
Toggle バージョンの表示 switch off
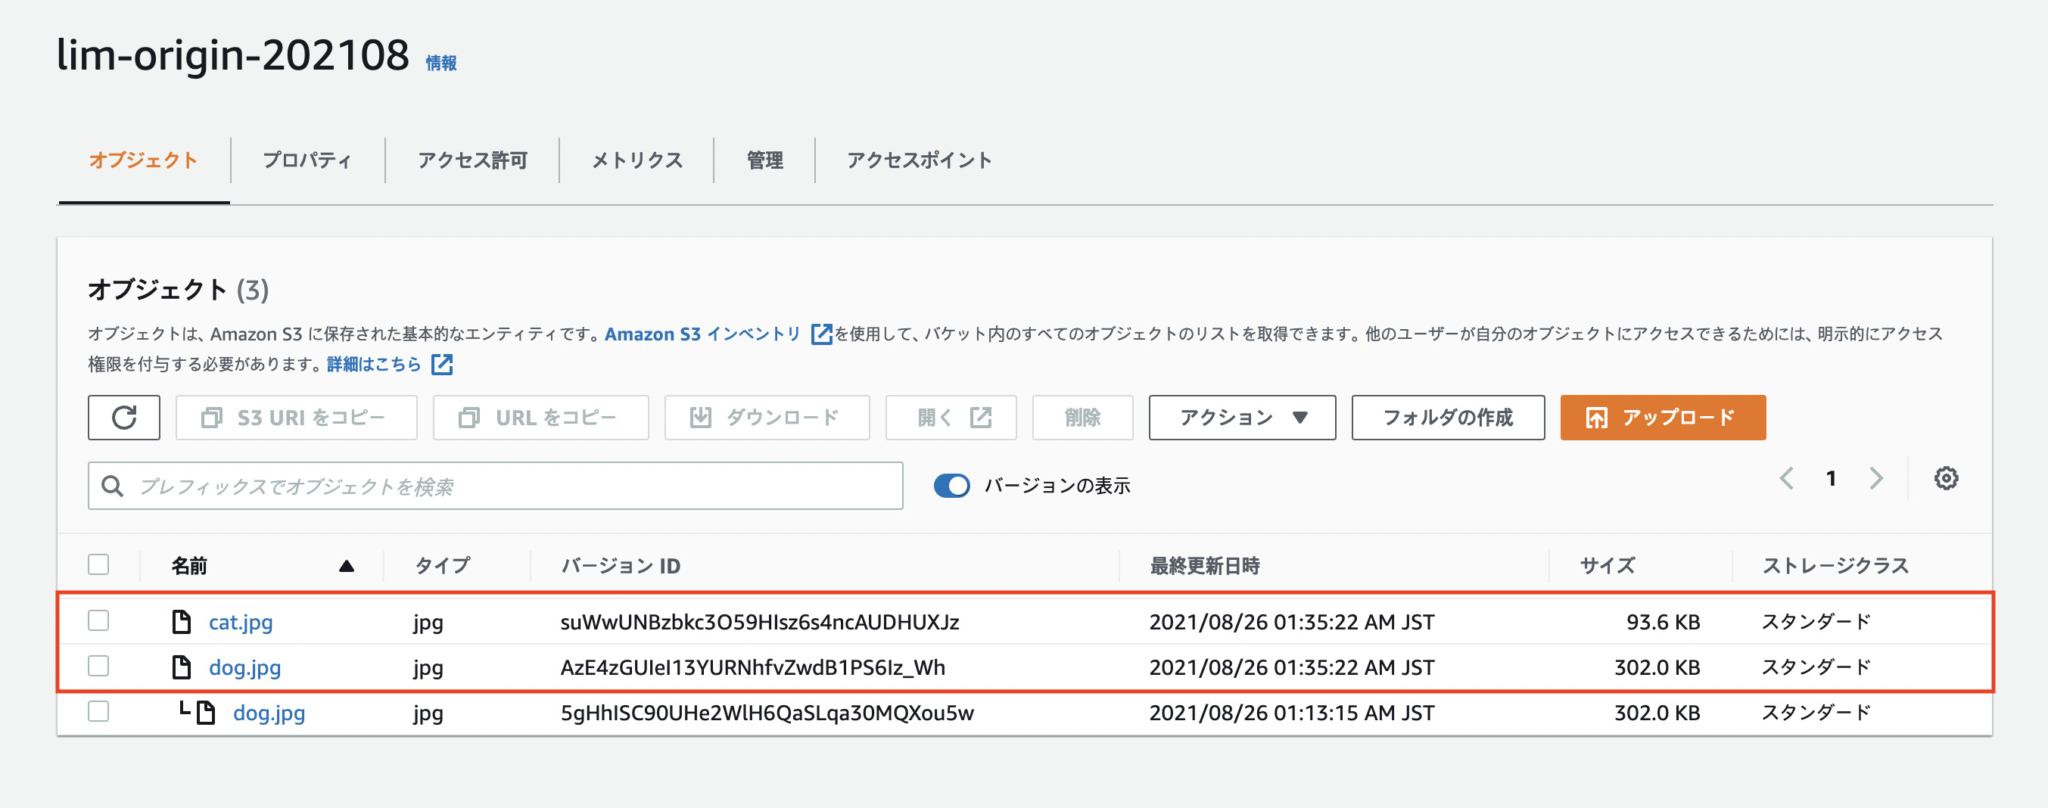point(952,486)
